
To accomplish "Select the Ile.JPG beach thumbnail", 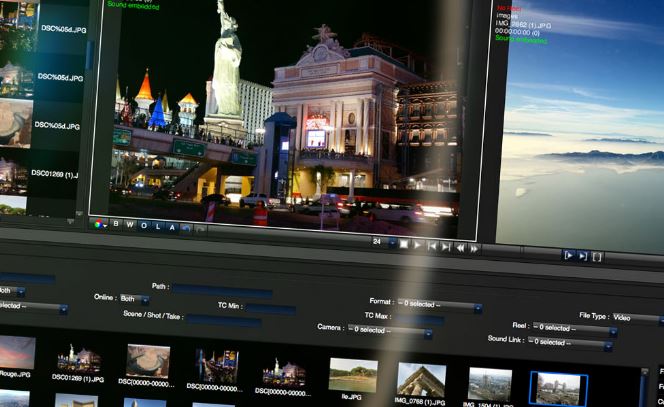I will [353, 375].
